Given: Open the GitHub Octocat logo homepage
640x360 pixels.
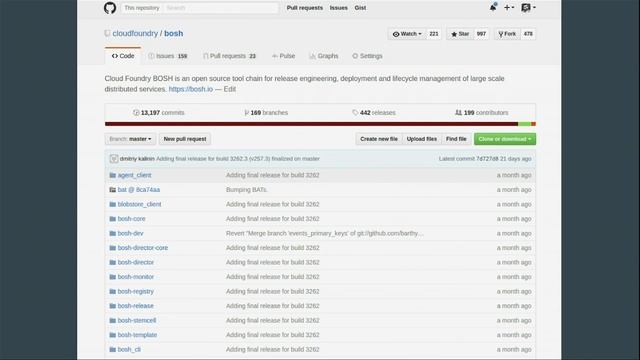Looking at the screenshot, I should click(110, 8).
